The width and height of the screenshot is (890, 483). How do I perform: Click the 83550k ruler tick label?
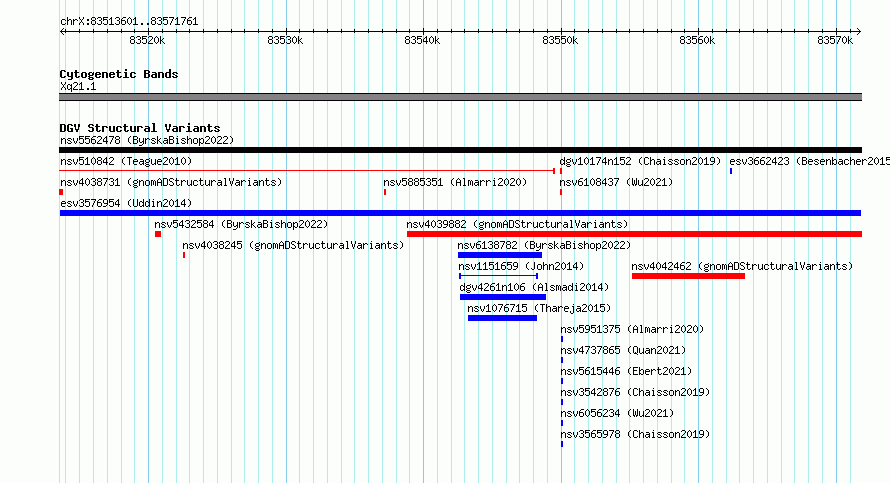(x=560, y=40)
